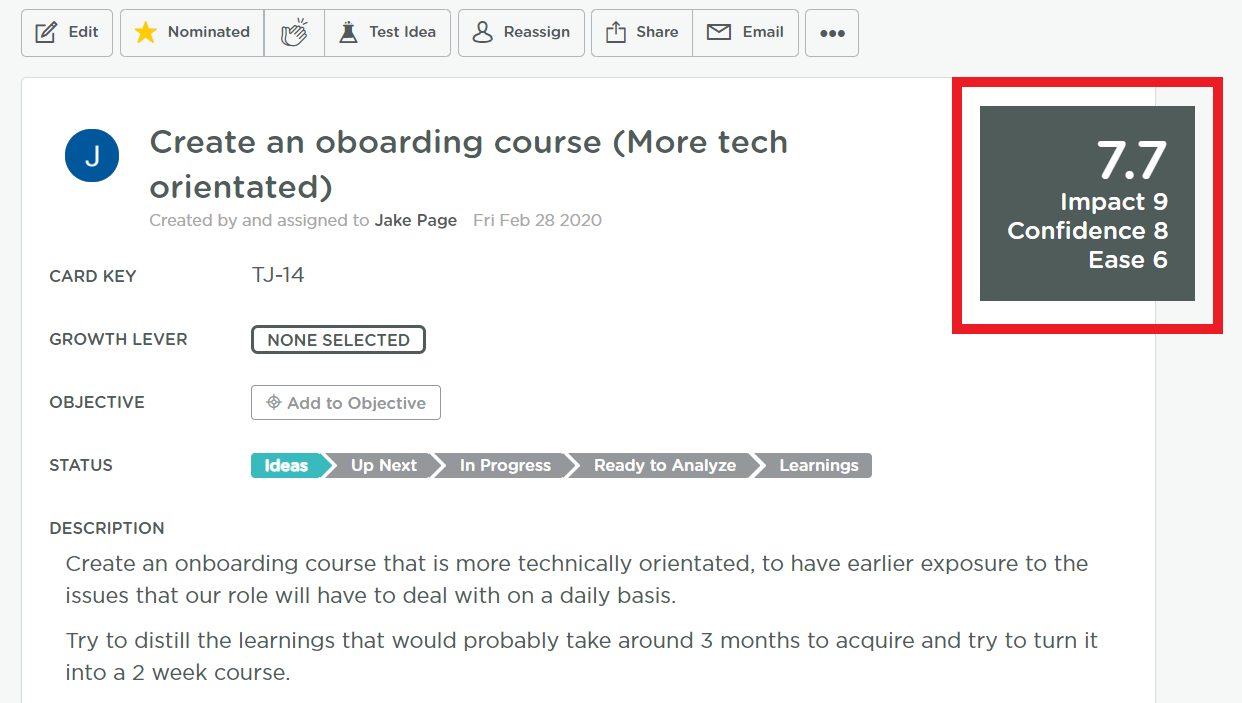The width and height of the screenshot is (1242, 703).
Task: Applaud the idea with clapping hands icon
Action: tap(294, 33)
